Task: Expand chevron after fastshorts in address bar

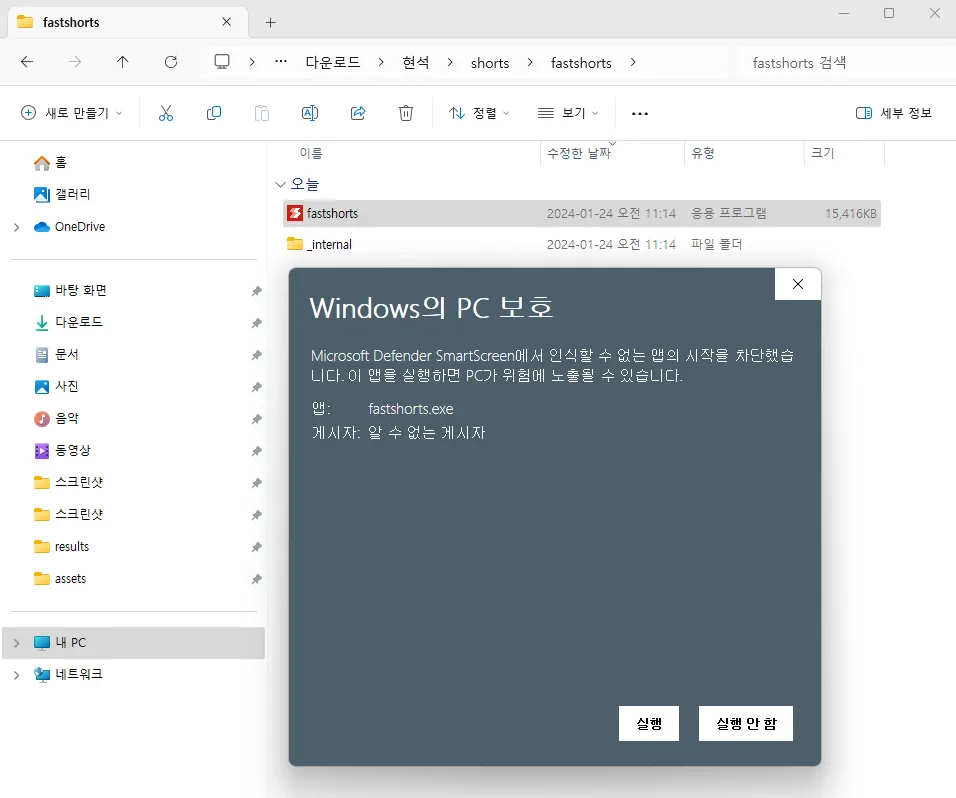Action: click(633, 62)
